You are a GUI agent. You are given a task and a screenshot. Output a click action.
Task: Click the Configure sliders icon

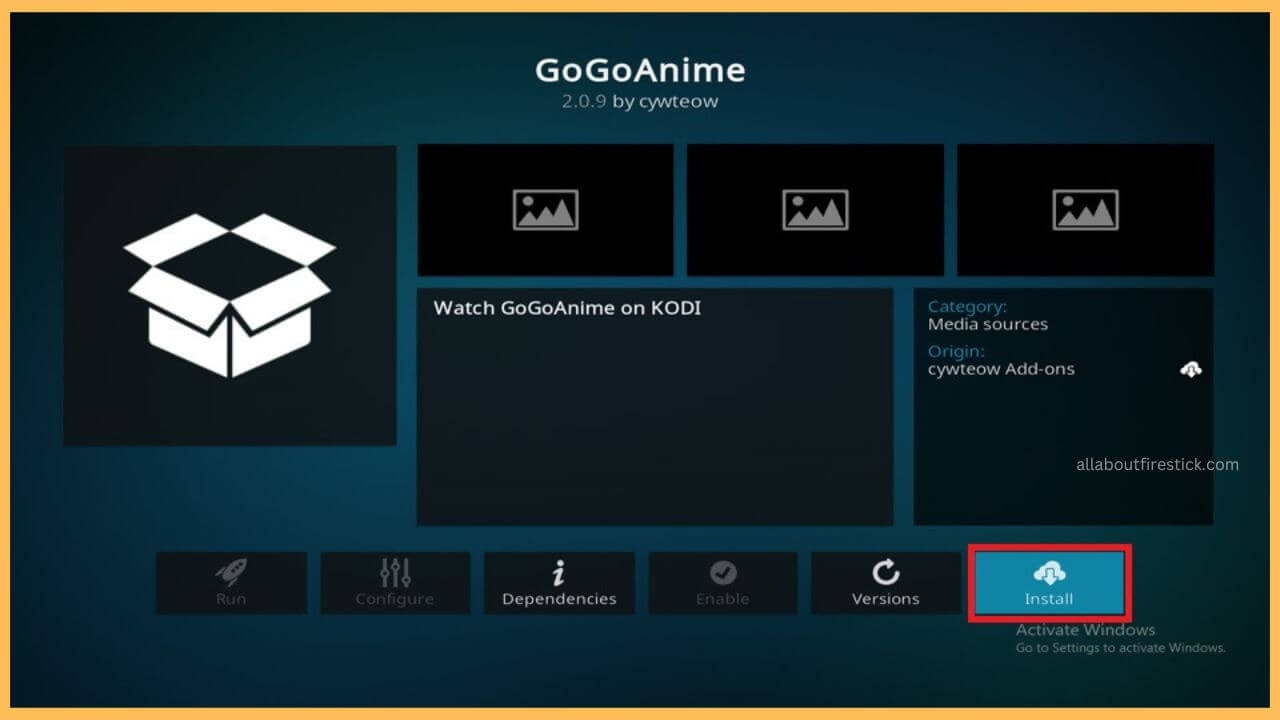(x=395, y=572)
